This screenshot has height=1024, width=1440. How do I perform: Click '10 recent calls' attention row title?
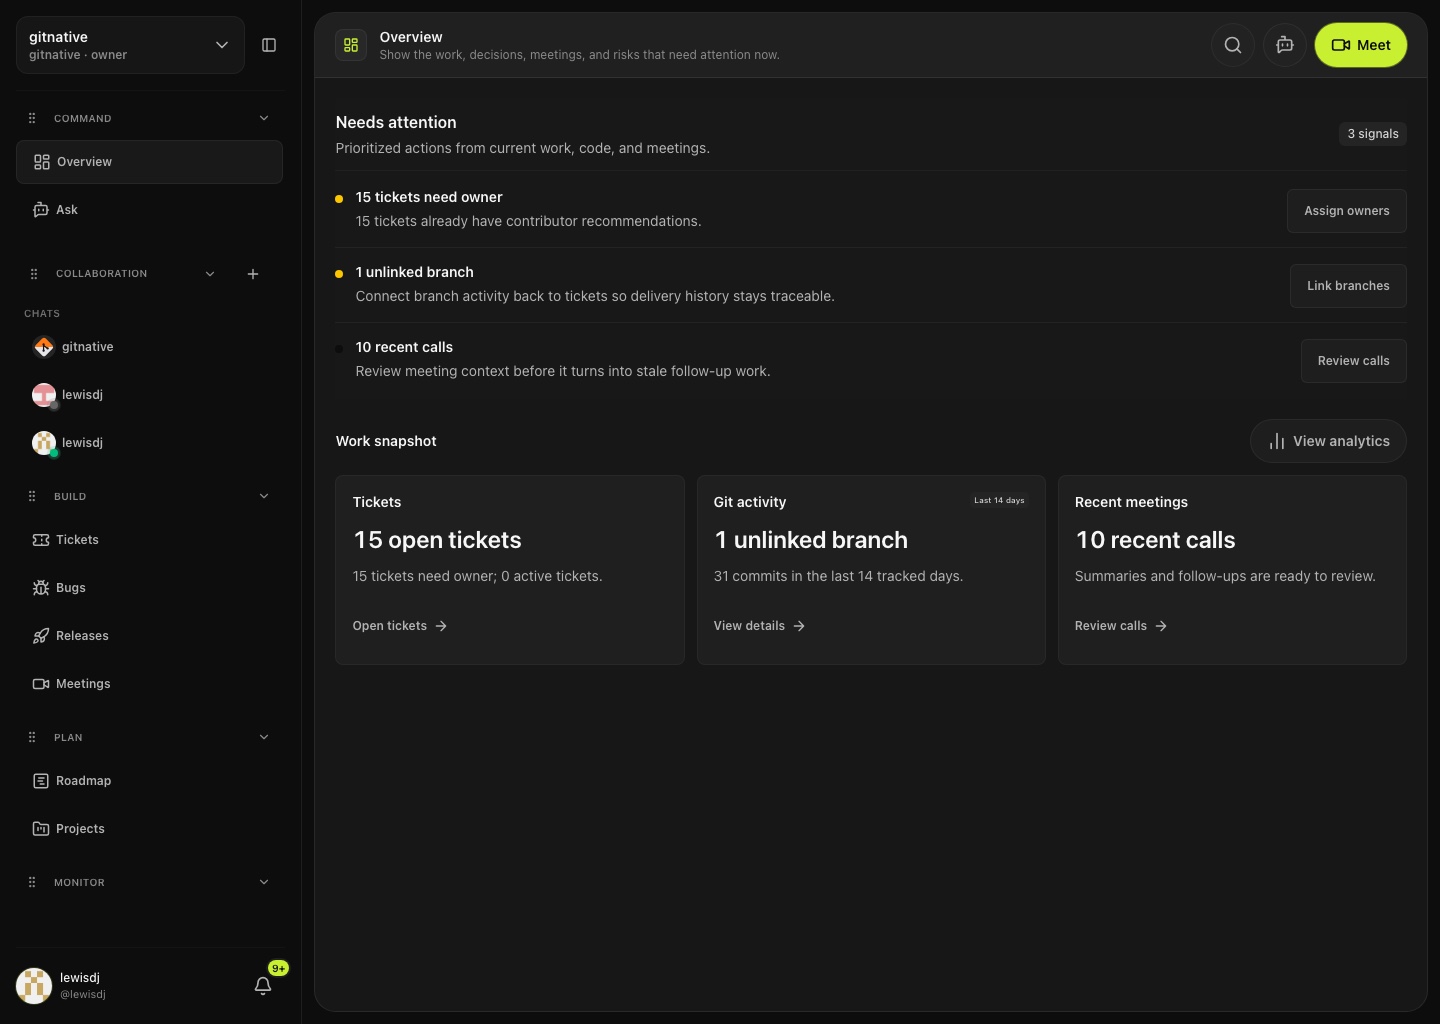click(x=404, y=347)
